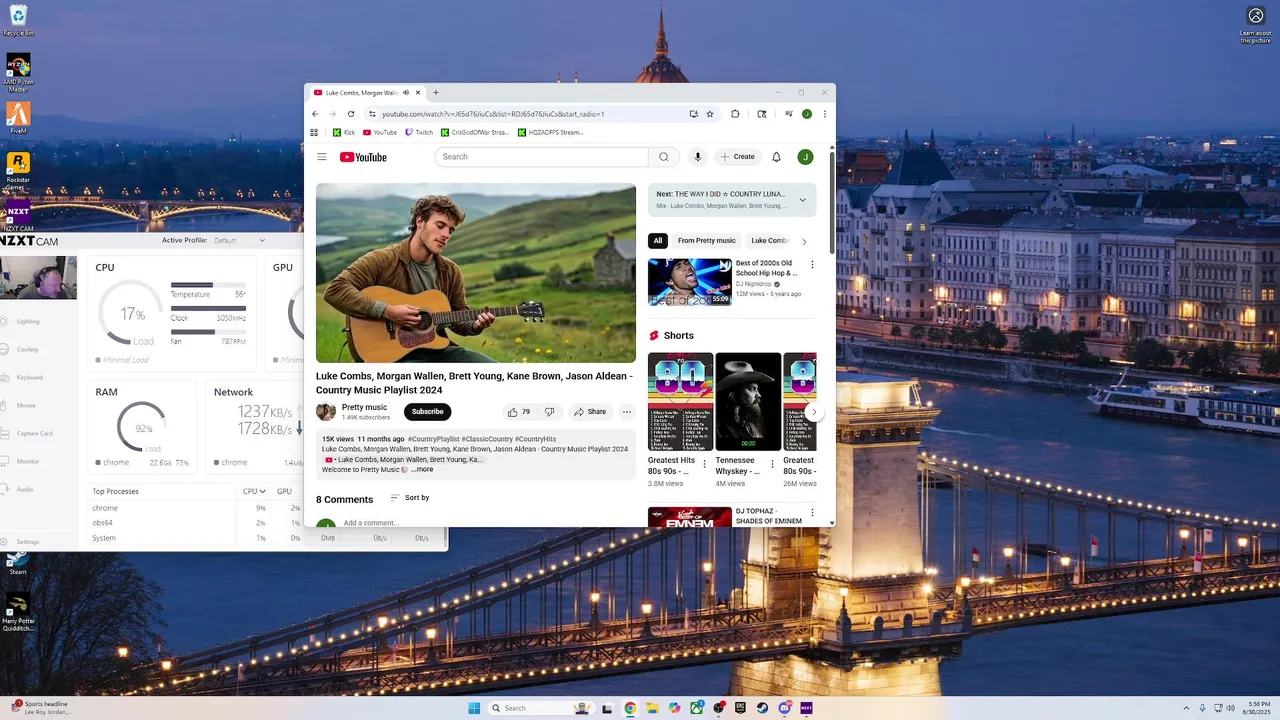The height and width of the screenshot is (720, 1280).
Task: Go back in the Chrome browser
Action: [315, 114]
